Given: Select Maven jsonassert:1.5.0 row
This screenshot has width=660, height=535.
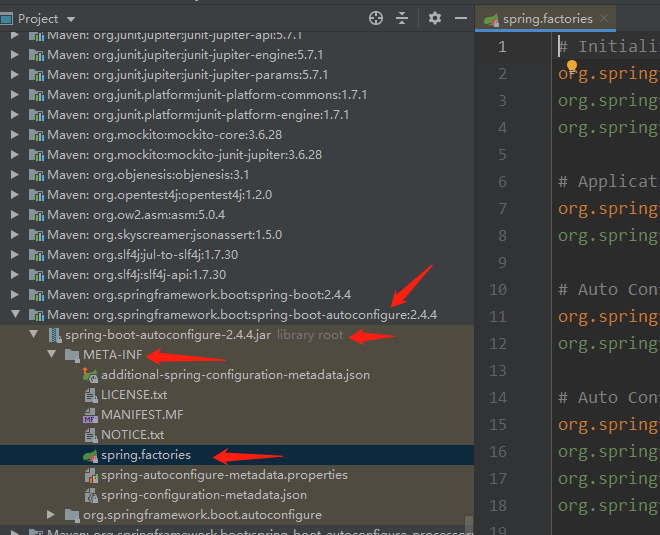Looking at the screenshot, I should pos(237,234).
